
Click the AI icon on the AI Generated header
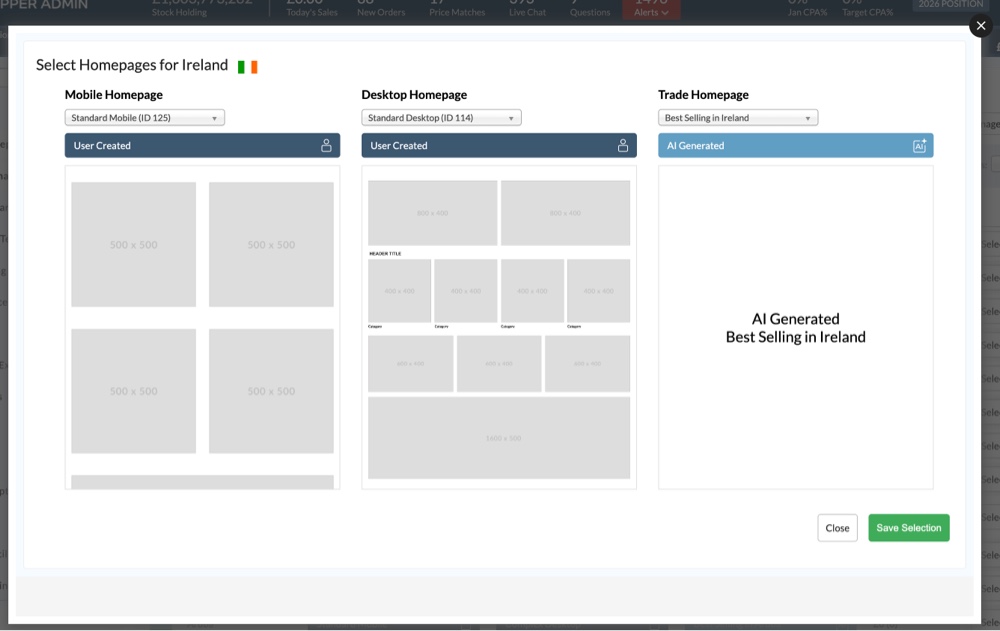click(919, 144)
